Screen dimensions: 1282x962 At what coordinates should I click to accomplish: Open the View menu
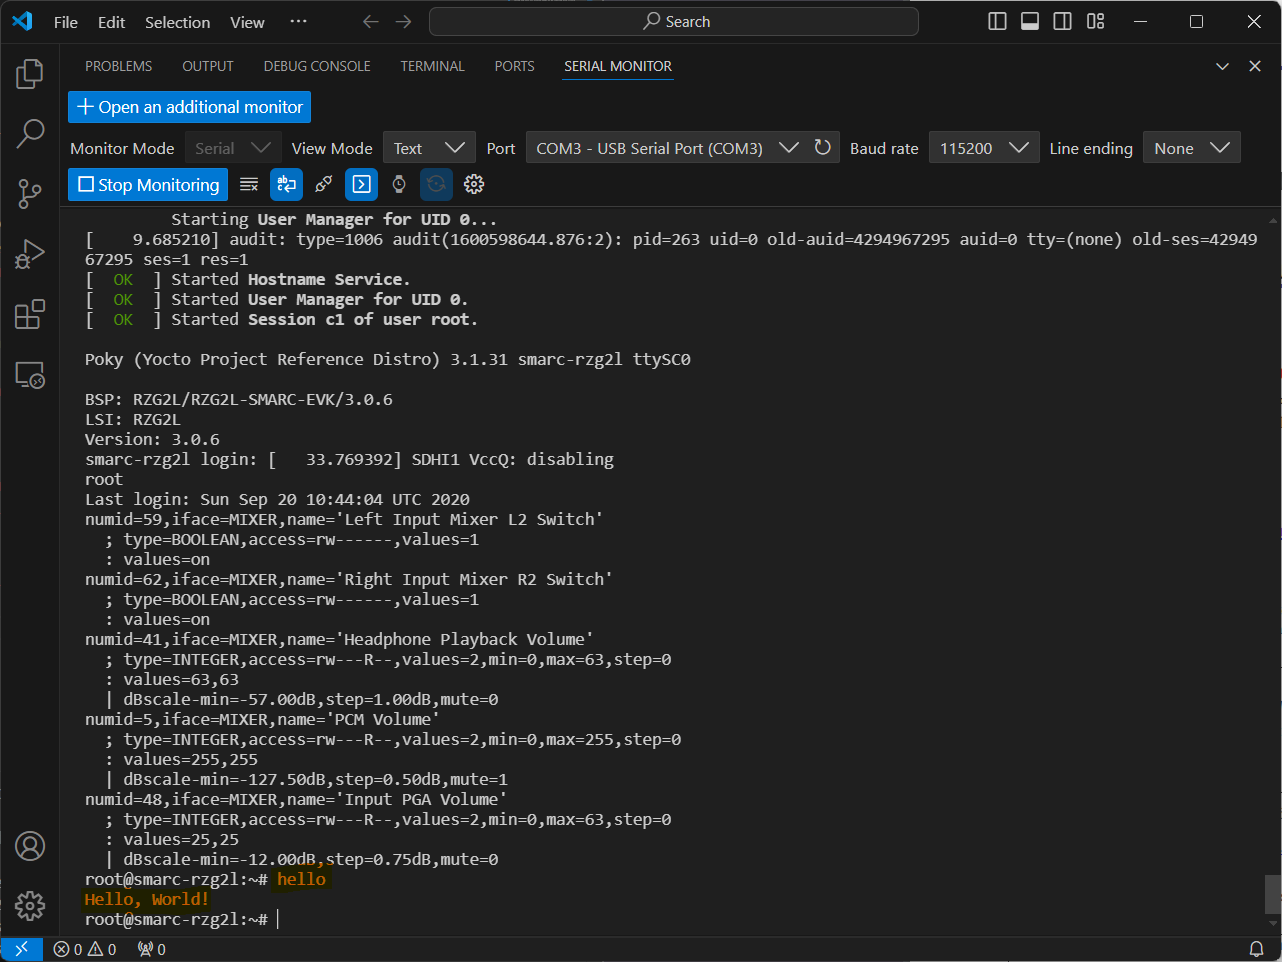pos(247,21)
